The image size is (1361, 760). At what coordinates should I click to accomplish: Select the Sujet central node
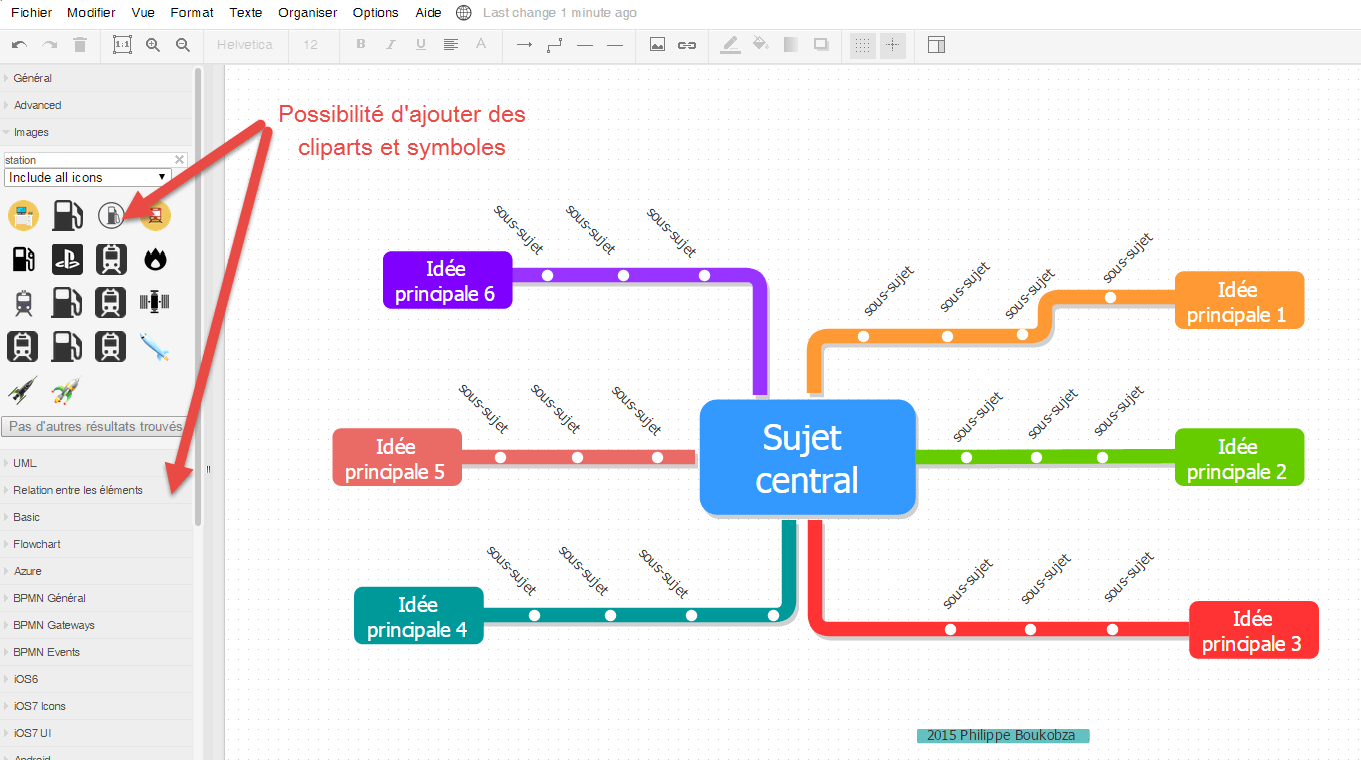(x=807, y=457)
